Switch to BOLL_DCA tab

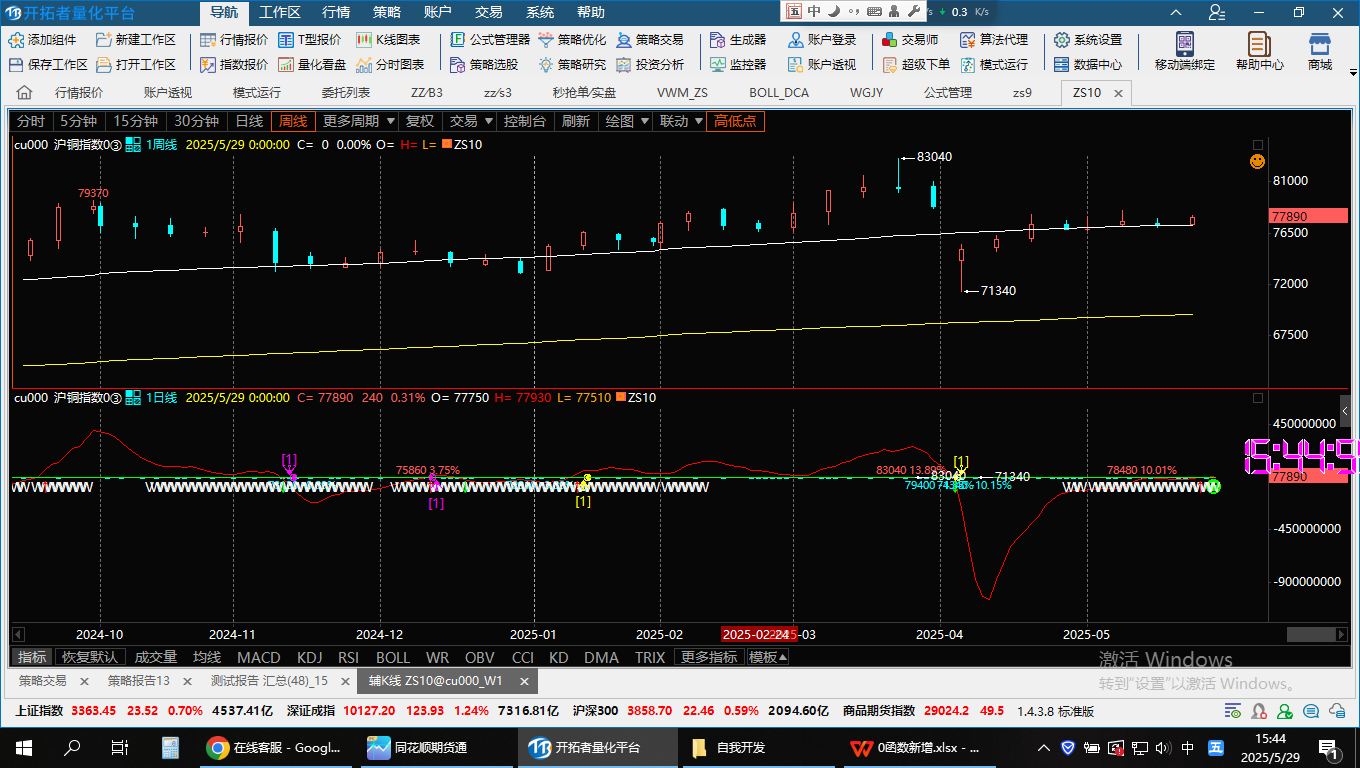779,92
